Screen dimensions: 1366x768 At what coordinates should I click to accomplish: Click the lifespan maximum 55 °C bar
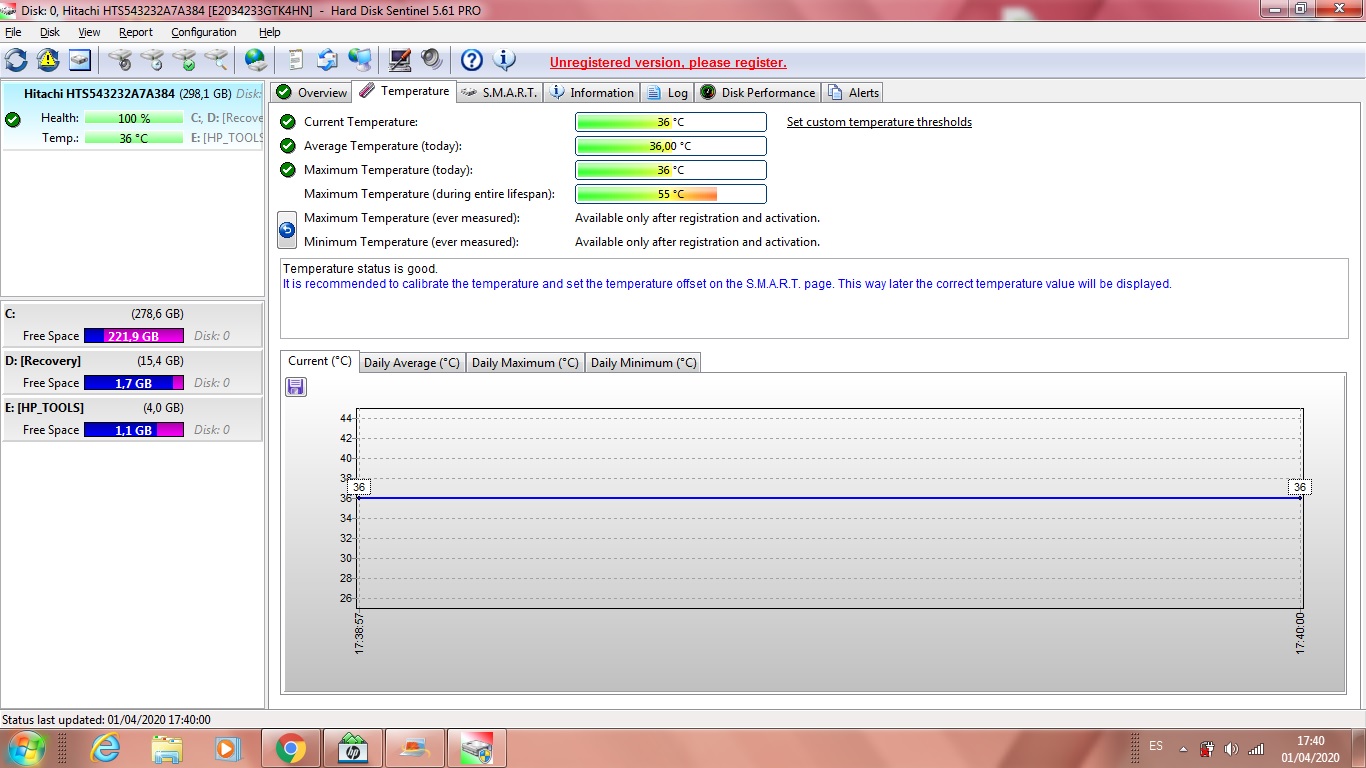click(671, 194)
